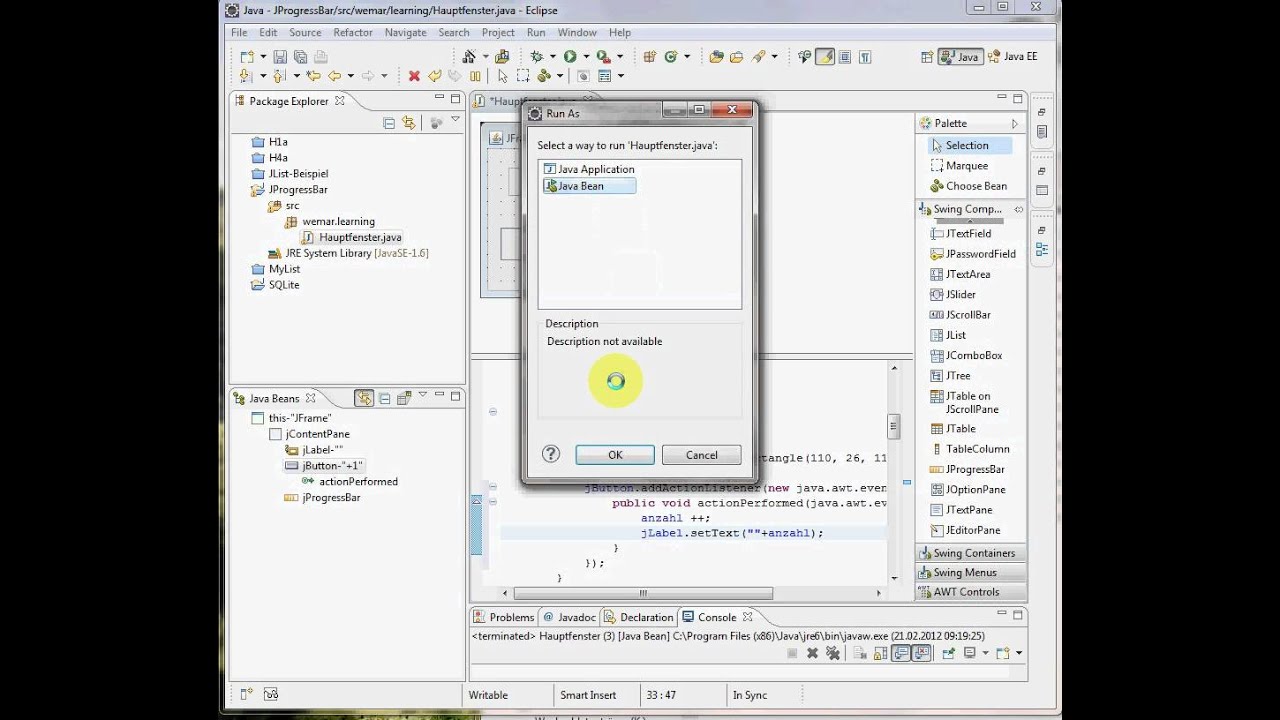Screen dimensions: 1280x720
Task: Switch to the Java EE perspective
Action: [1012, 57]
